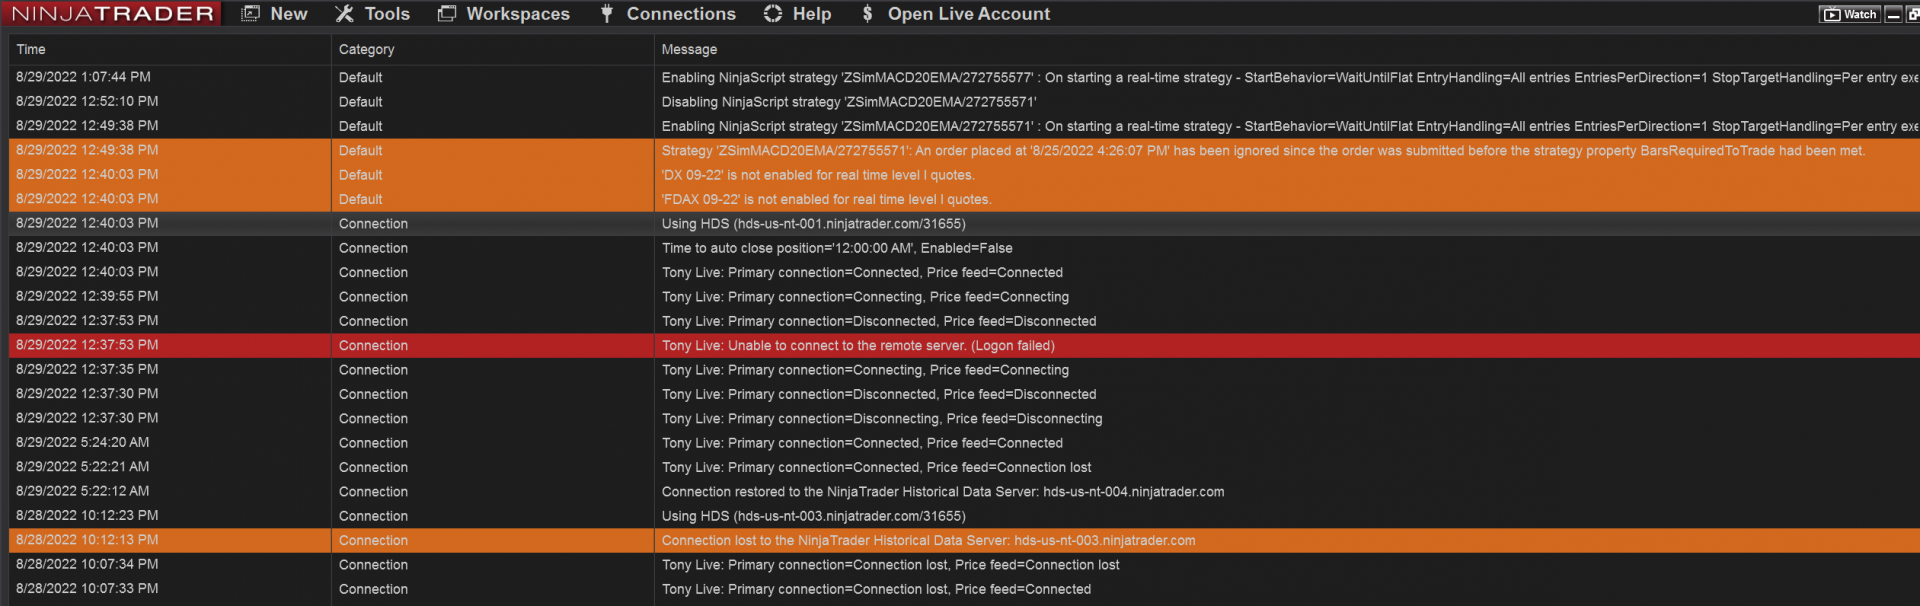Click the Watch TV icon
Viewport: 1920px width, 606px height.
coord(1832,14)
